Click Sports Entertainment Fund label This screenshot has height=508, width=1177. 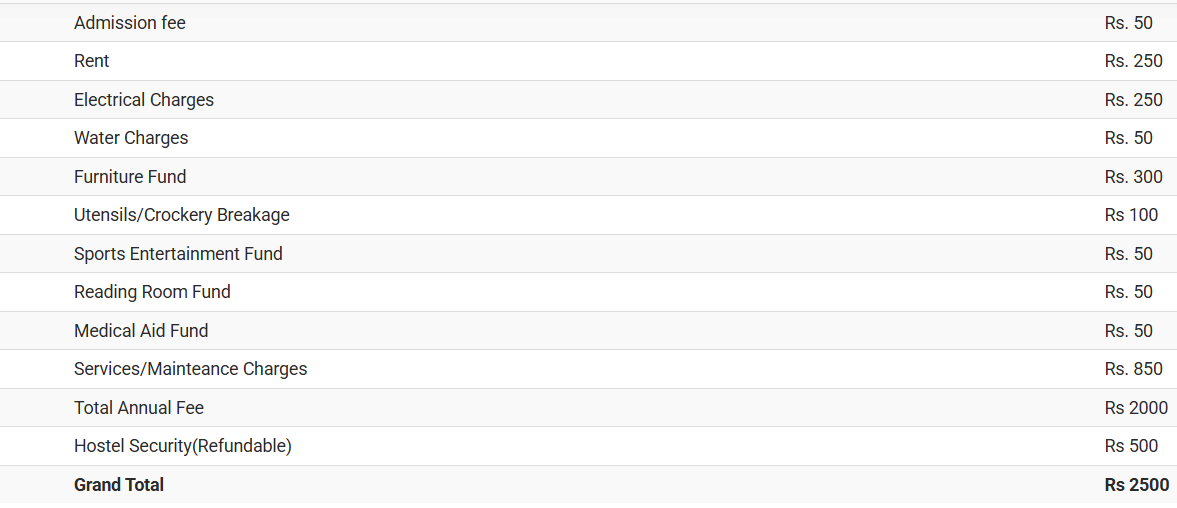click(x=178, y=254)
